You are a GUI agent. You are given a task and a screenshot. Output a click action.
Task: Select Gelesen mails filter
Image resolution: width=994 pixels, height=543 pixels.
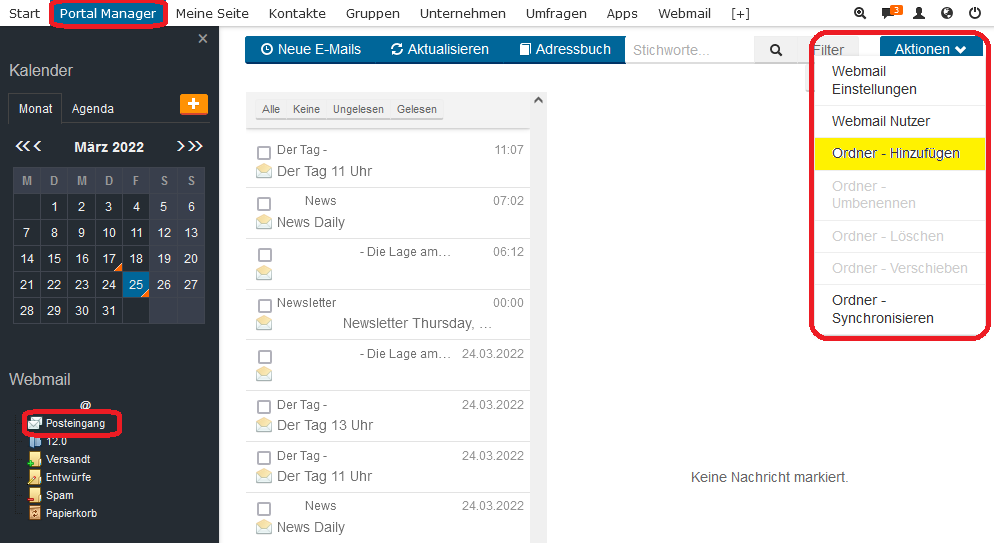[x=416, y=109]
